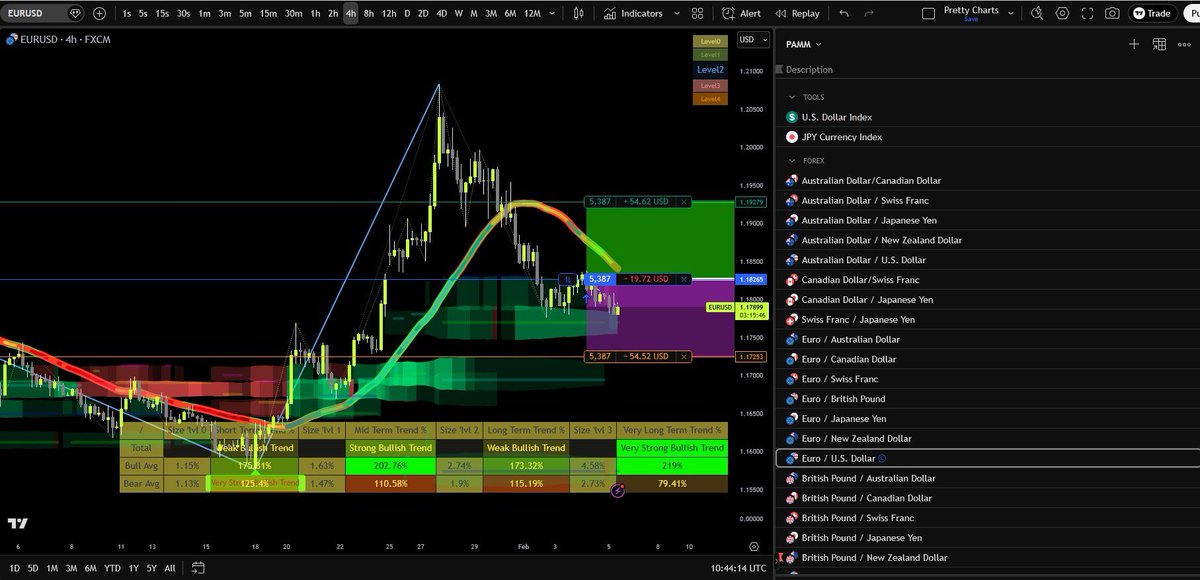
Task: Set the 1D date range
Action: (14, 569)
